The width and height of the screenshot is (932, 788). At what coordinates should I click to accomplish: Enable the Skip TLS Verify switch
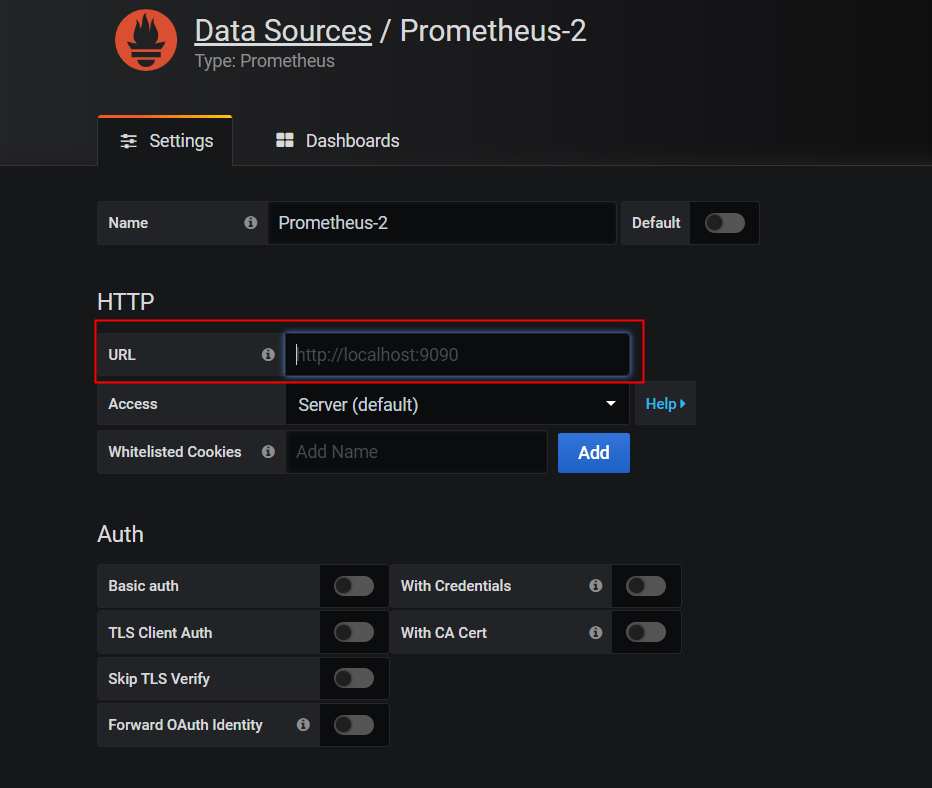click(354, 679)
